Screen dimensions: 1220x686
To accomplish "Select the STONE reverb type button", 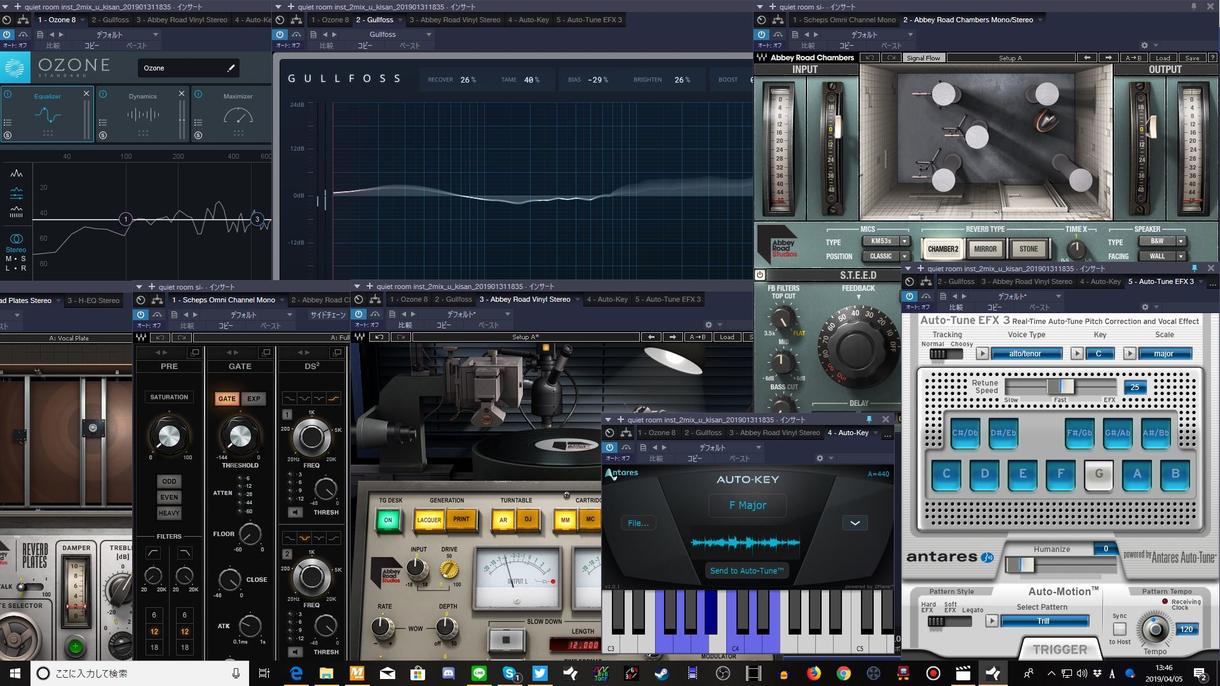I will point(1028,249).
